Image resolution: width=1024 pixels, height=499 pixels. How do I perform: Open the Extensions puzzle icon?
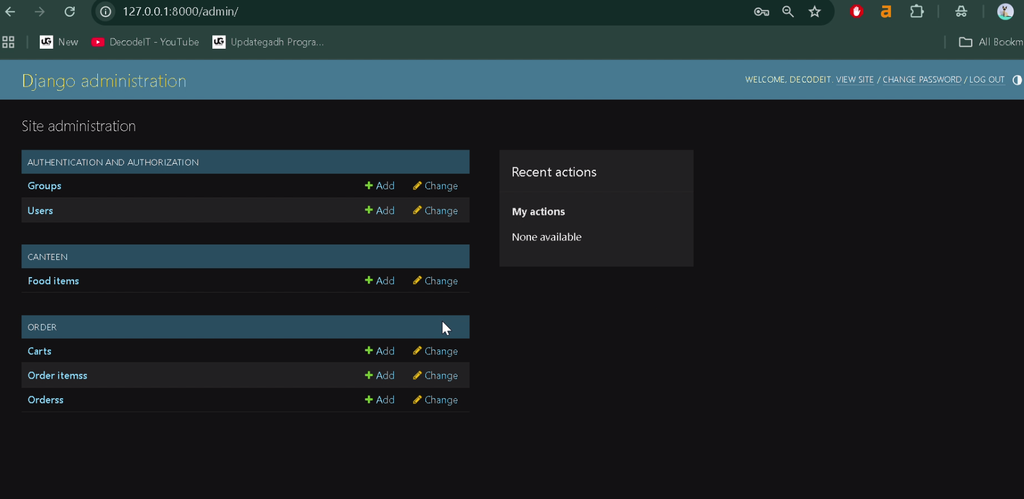click(x=917, y=11)
